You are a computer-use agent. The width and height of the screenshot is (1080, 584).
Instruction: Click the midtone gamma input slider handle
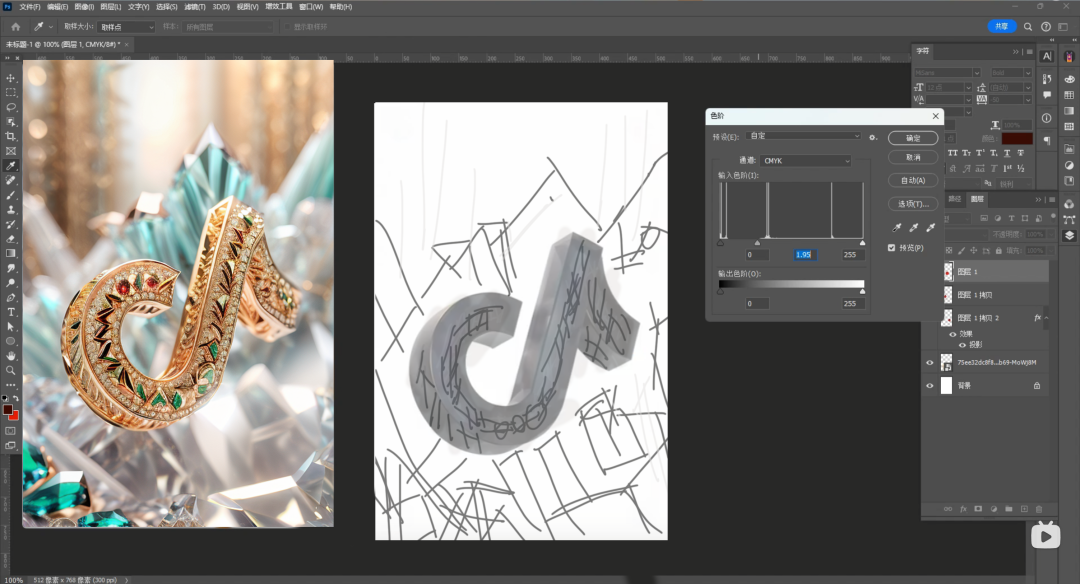click(758, 242)
